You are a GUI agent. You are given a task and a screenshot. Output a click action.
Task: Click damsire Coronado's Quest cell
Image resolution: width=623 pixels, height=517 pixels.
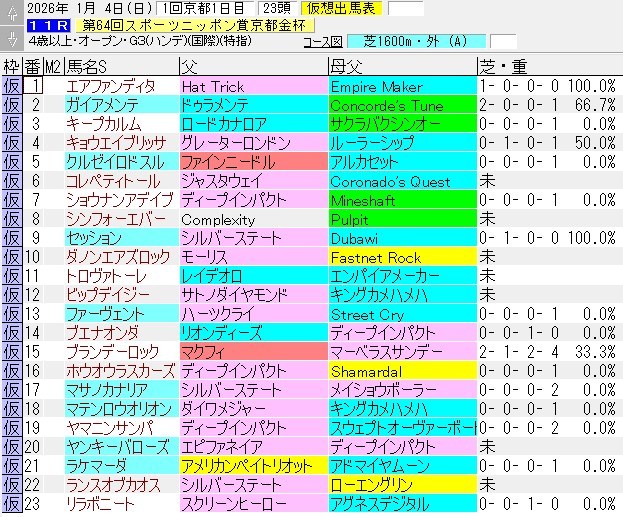point(402,181)
